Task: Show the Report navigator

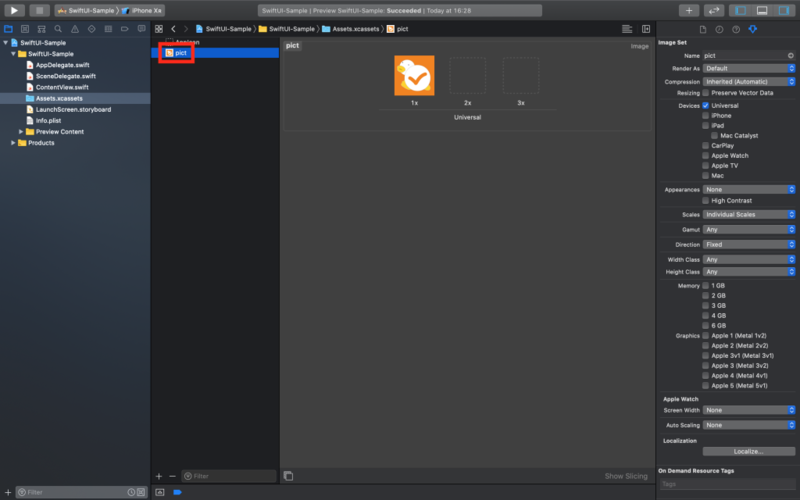Action: 141,29
